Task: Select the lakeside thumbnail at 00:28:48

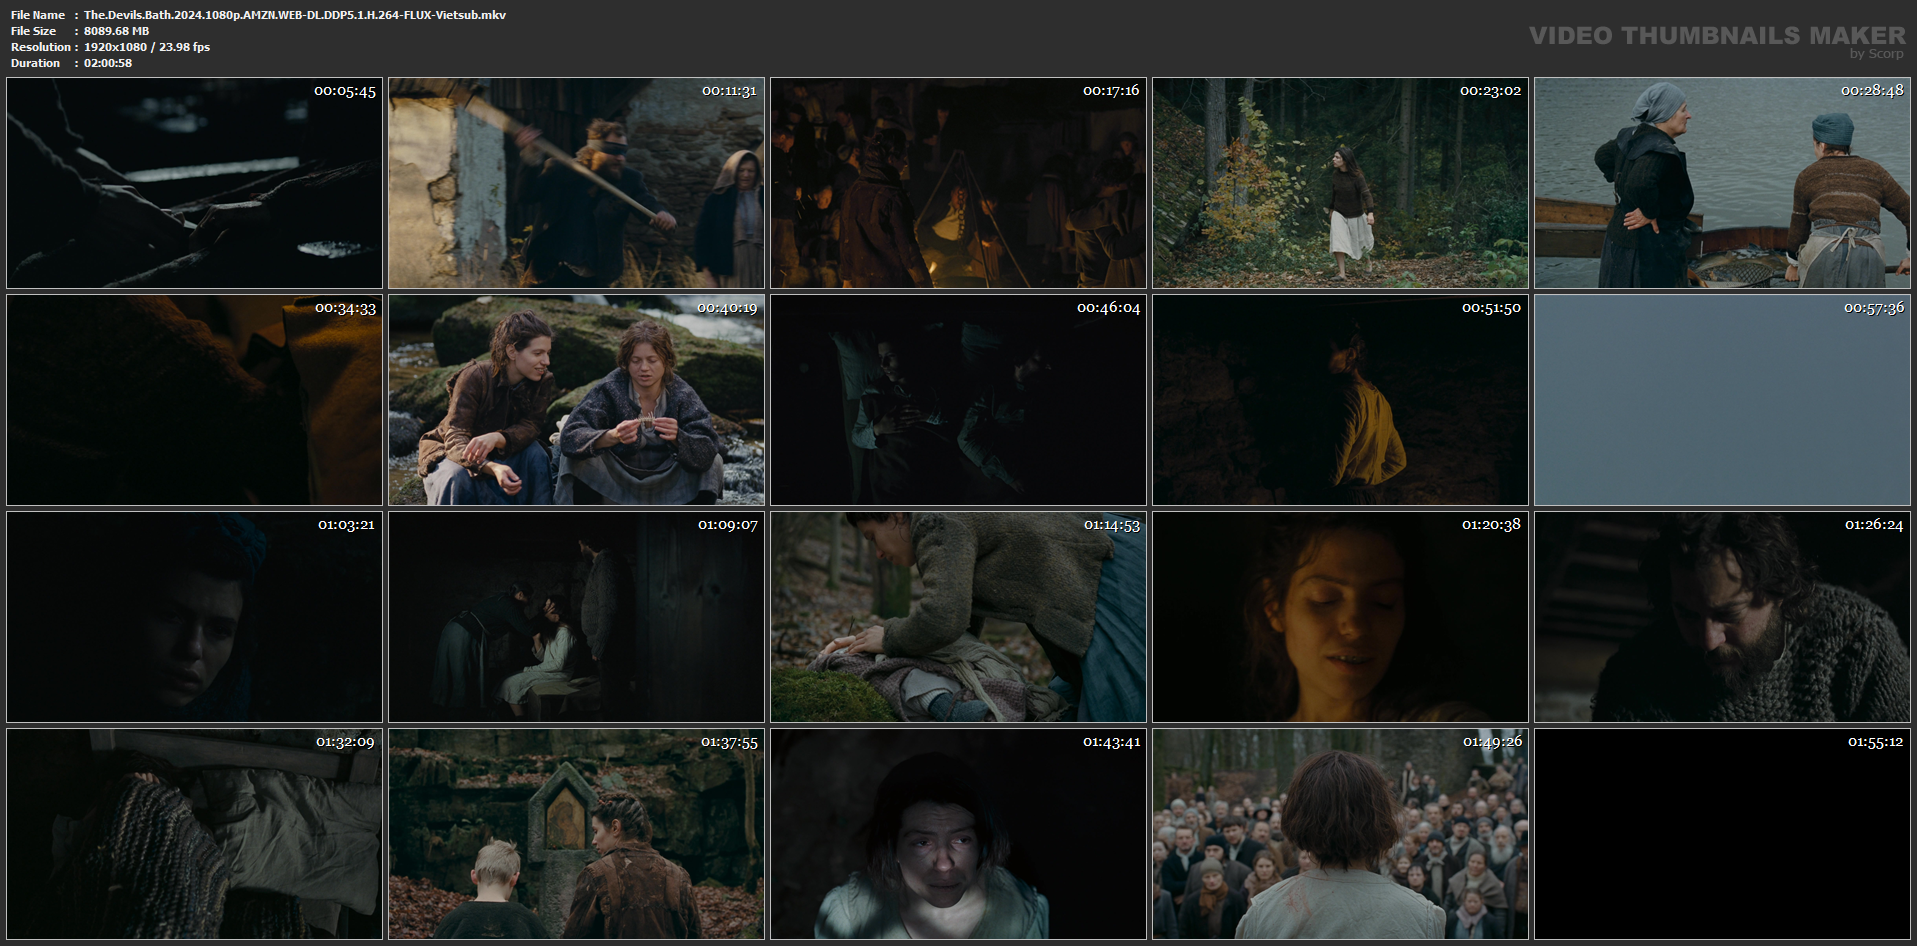Action: tap(1722, 183)
